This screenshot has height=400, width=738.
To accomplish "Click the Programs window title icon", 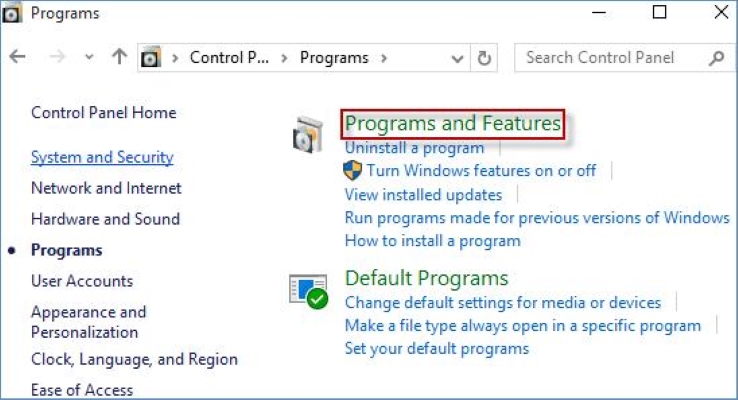I will (13, 14).
